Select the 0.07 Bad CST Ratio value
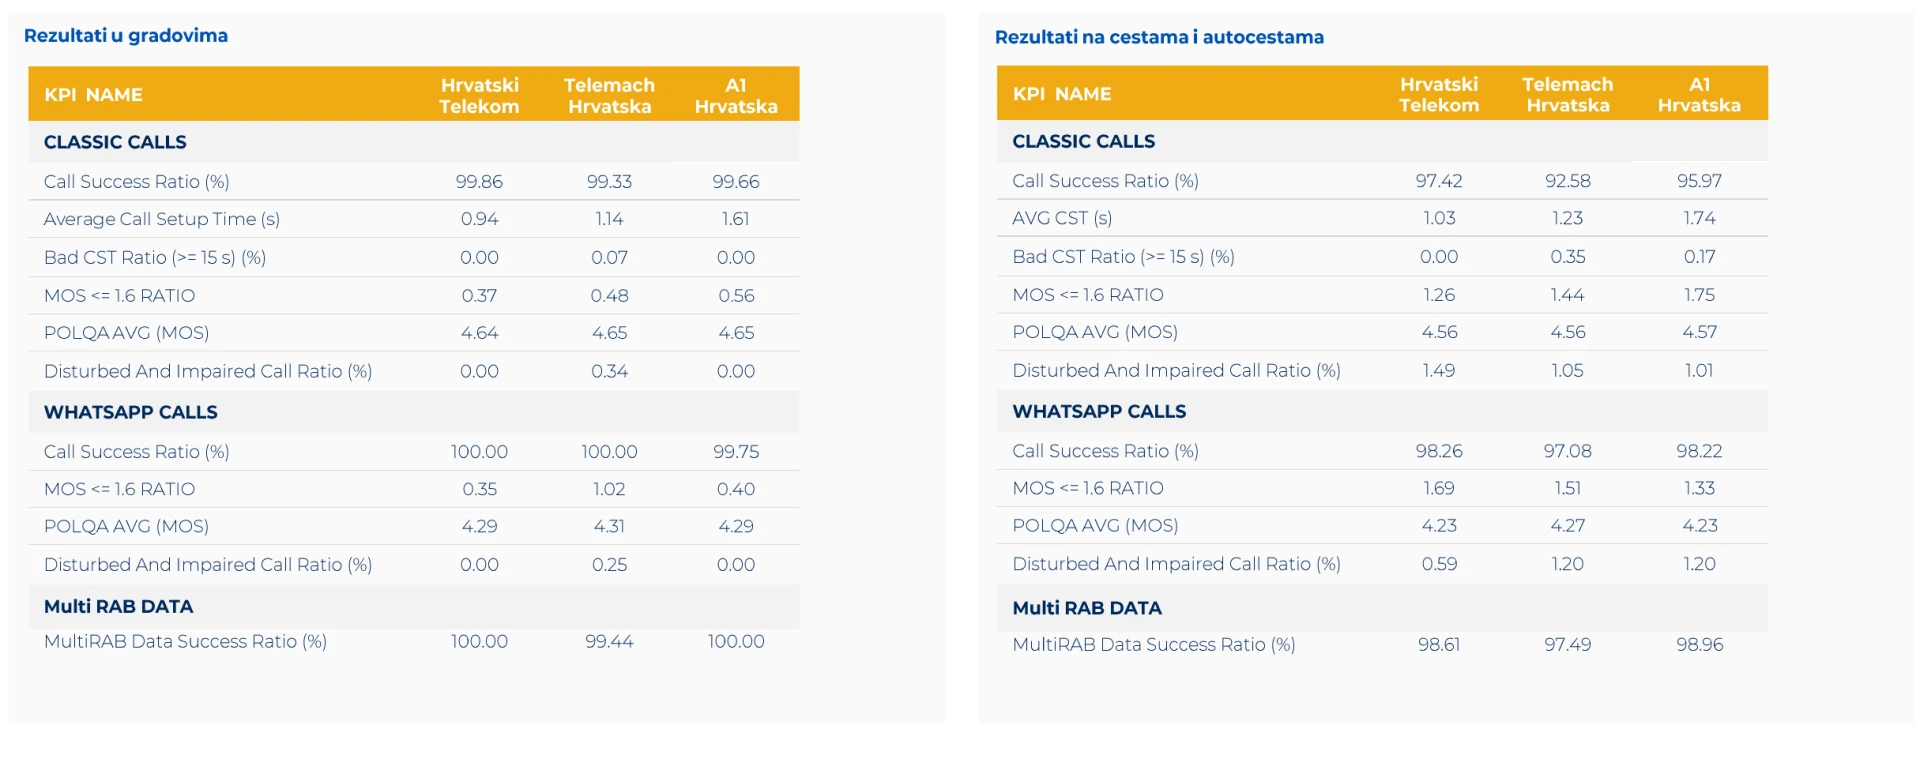Viewport: 1920px width, 770px height. tap(609, 258)
